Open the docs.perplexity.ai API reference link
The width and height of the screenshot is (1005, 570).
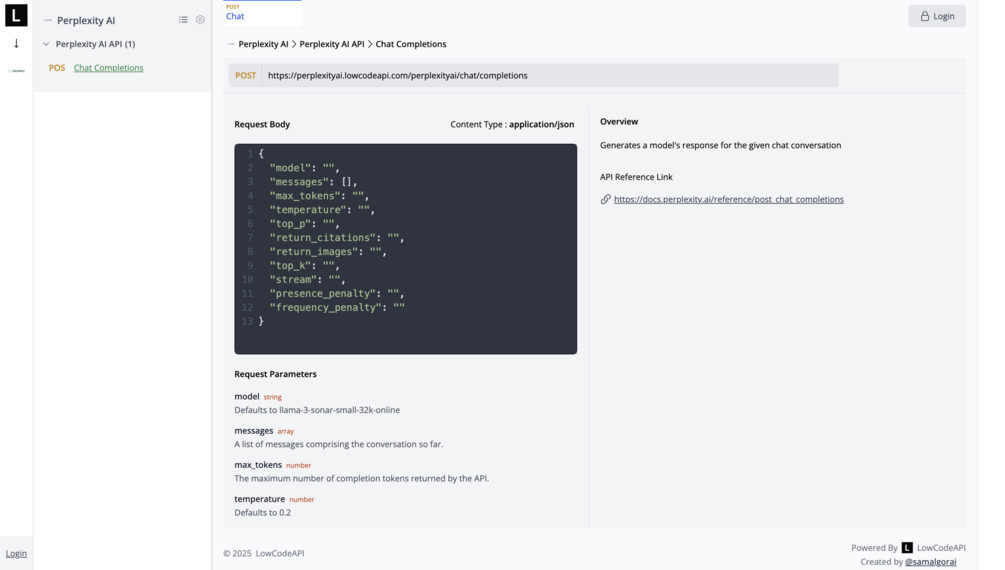point(728,199)
